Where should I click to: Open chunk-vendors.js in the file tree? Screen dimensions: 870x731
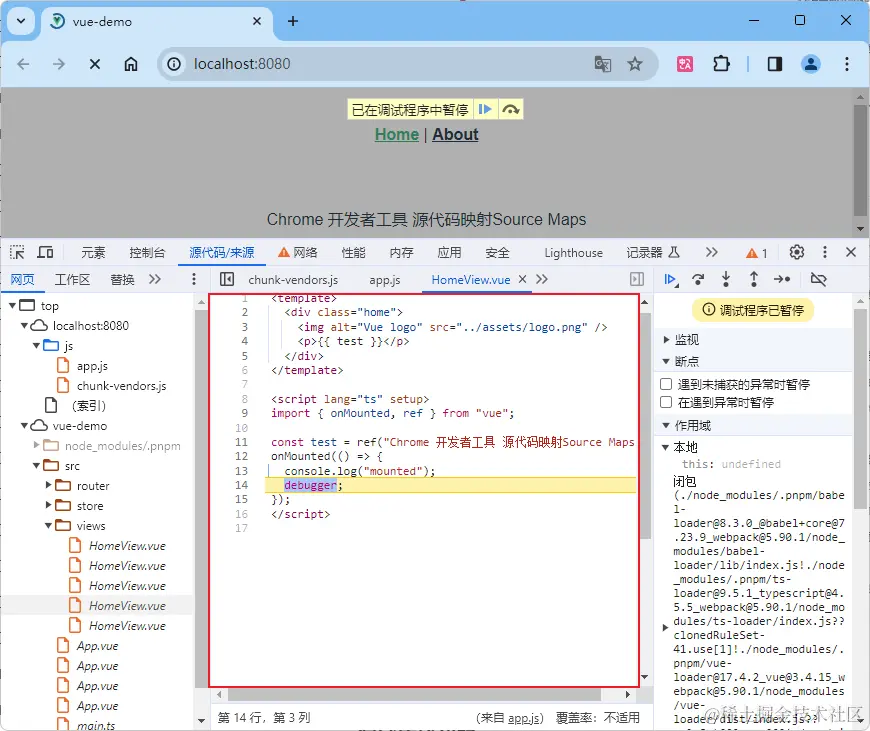pyautogui.click(x=121, y=386)
